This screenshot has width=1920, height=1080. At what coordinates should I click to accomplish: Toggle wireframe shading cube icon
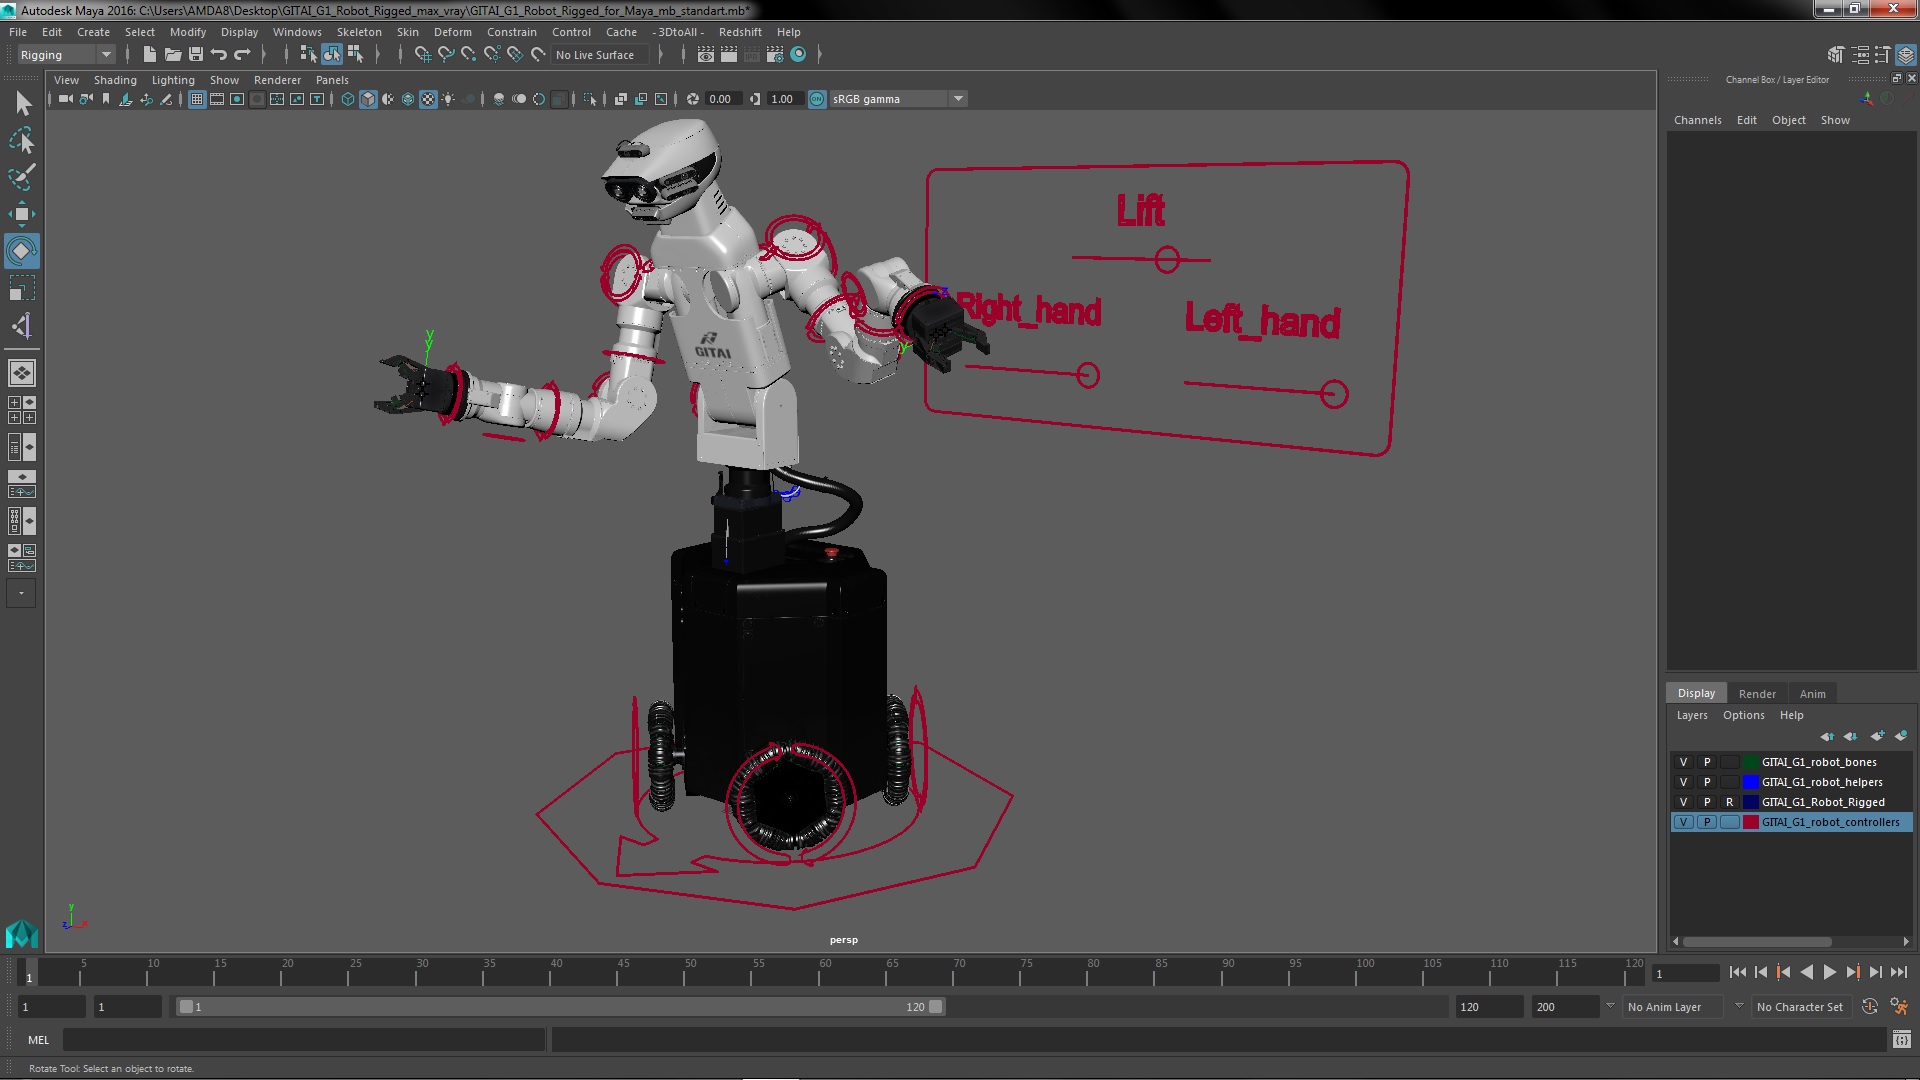[x=348, y=99]
